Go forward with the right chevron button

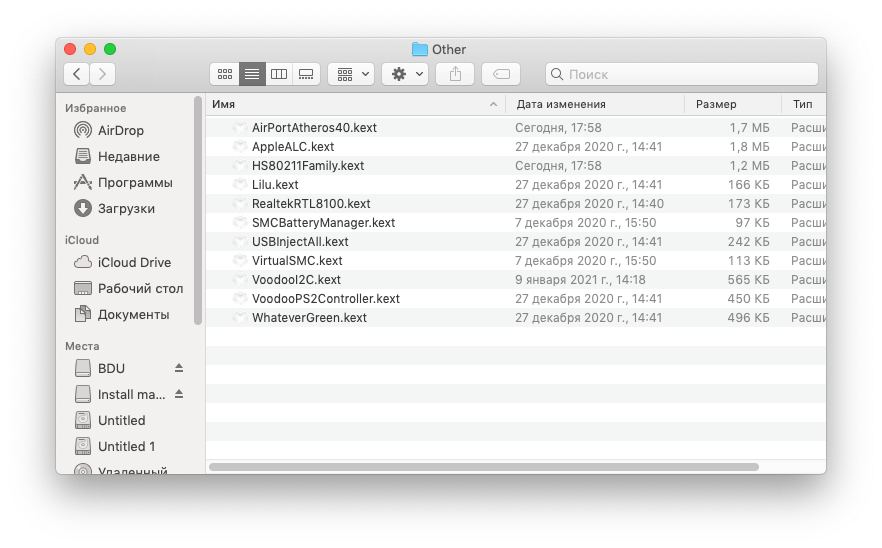102,74
